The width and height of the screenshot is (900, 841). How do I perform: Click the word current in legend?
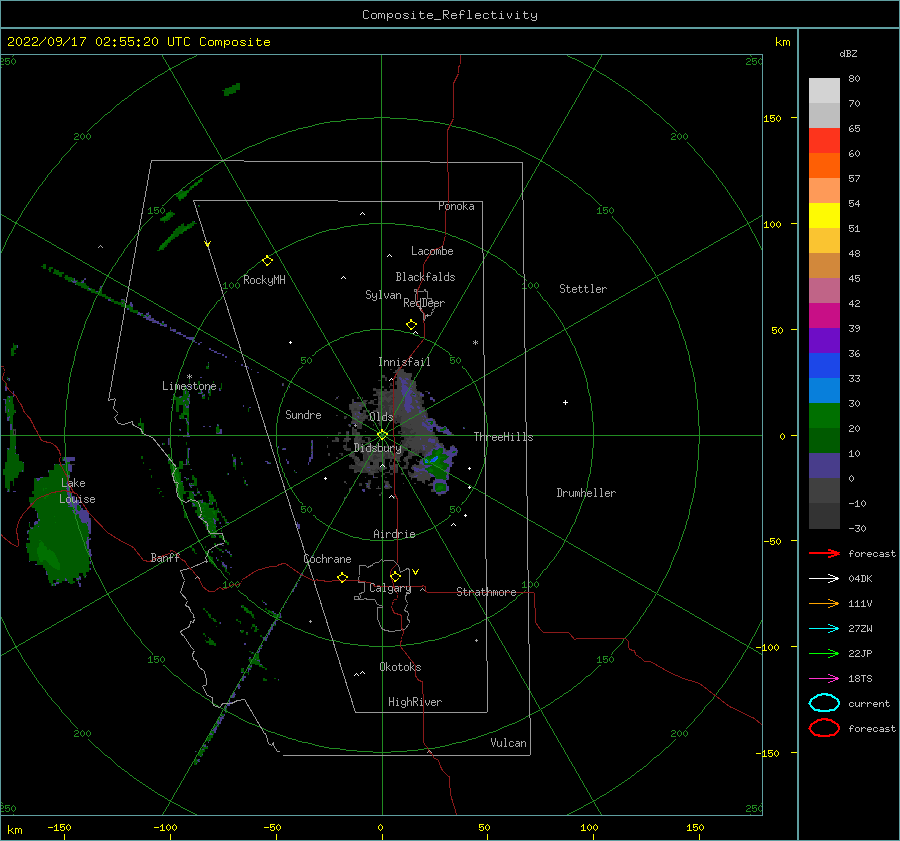click(869, 703)
